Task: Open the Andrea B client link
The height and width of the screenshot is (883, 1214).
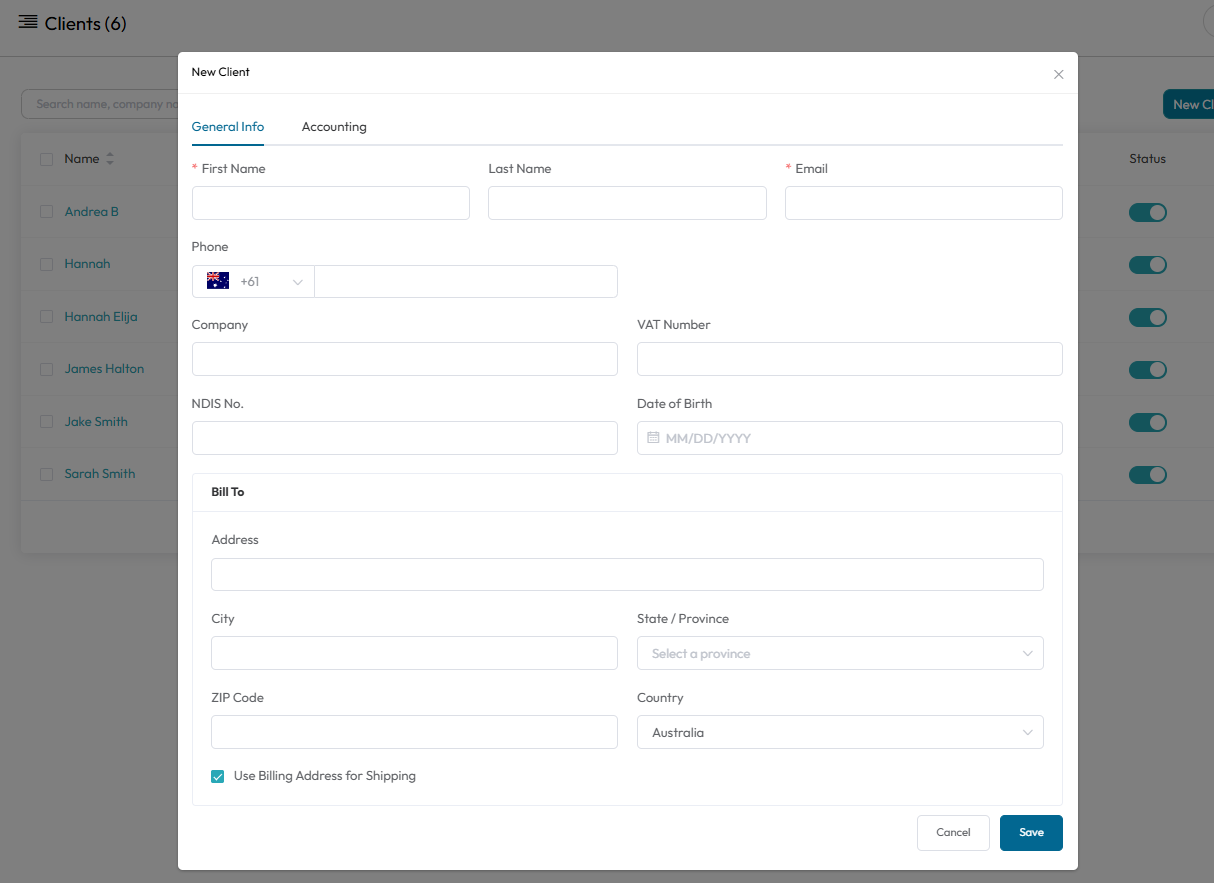Action: pos(92,211)
